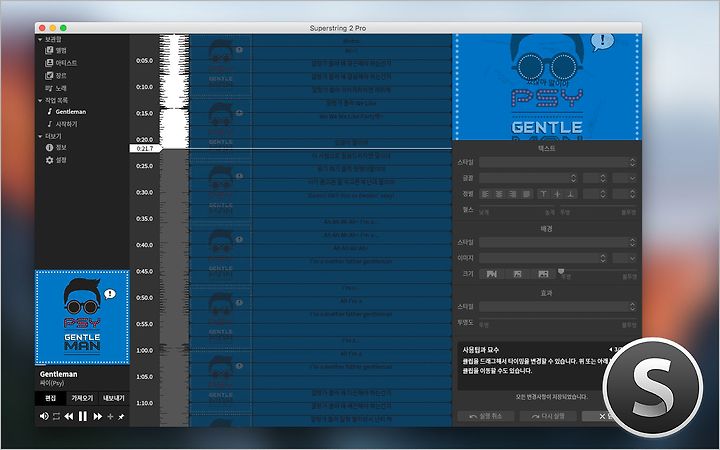
Task: Click the last stepper in the 정렬 row
Action: click(624, 194)
